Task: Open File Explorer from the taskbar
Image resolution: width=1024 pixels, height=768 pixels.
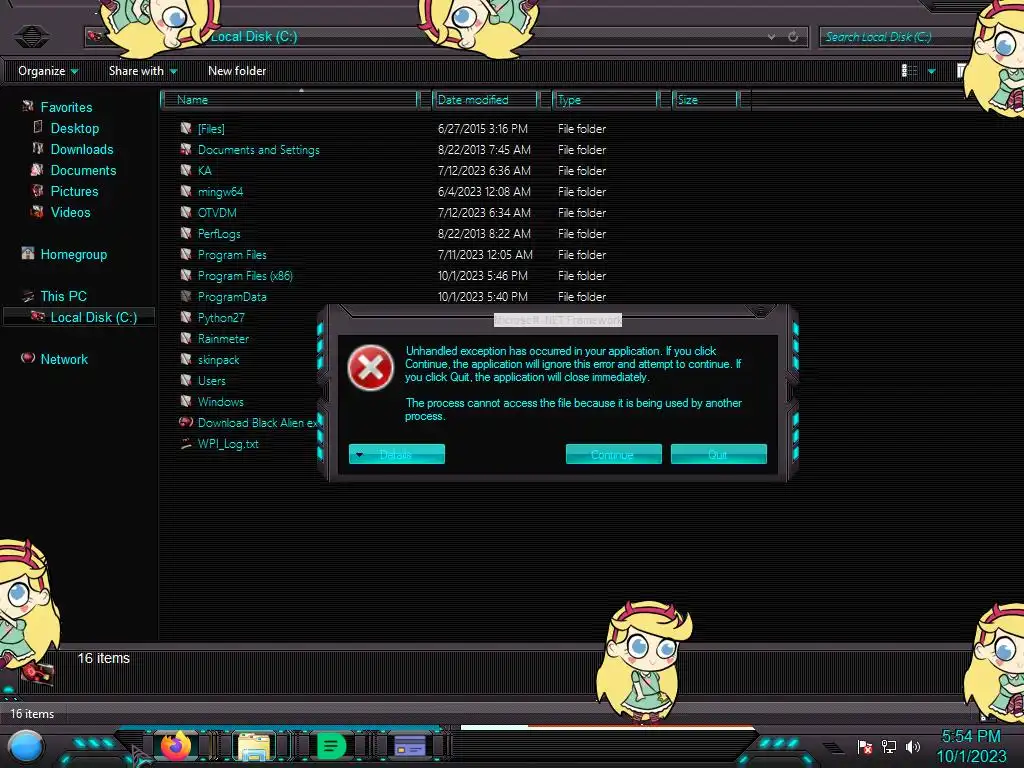Action: point(253,746)
